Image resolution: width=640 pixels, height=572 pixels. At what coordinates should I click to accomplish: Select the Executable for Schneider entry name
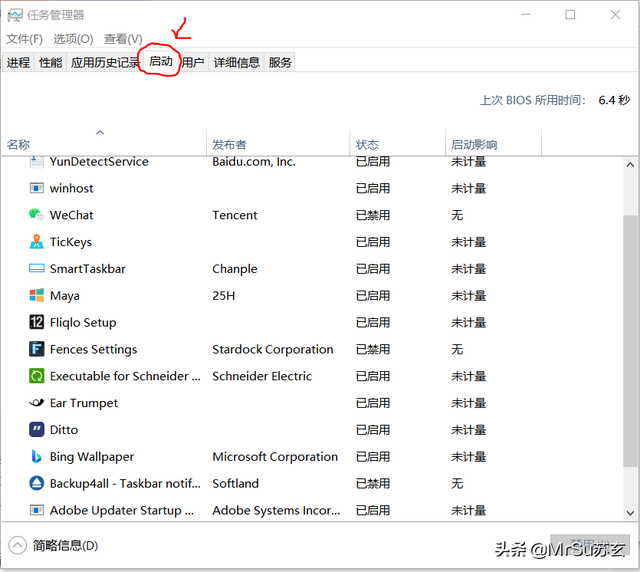(125, 376)
